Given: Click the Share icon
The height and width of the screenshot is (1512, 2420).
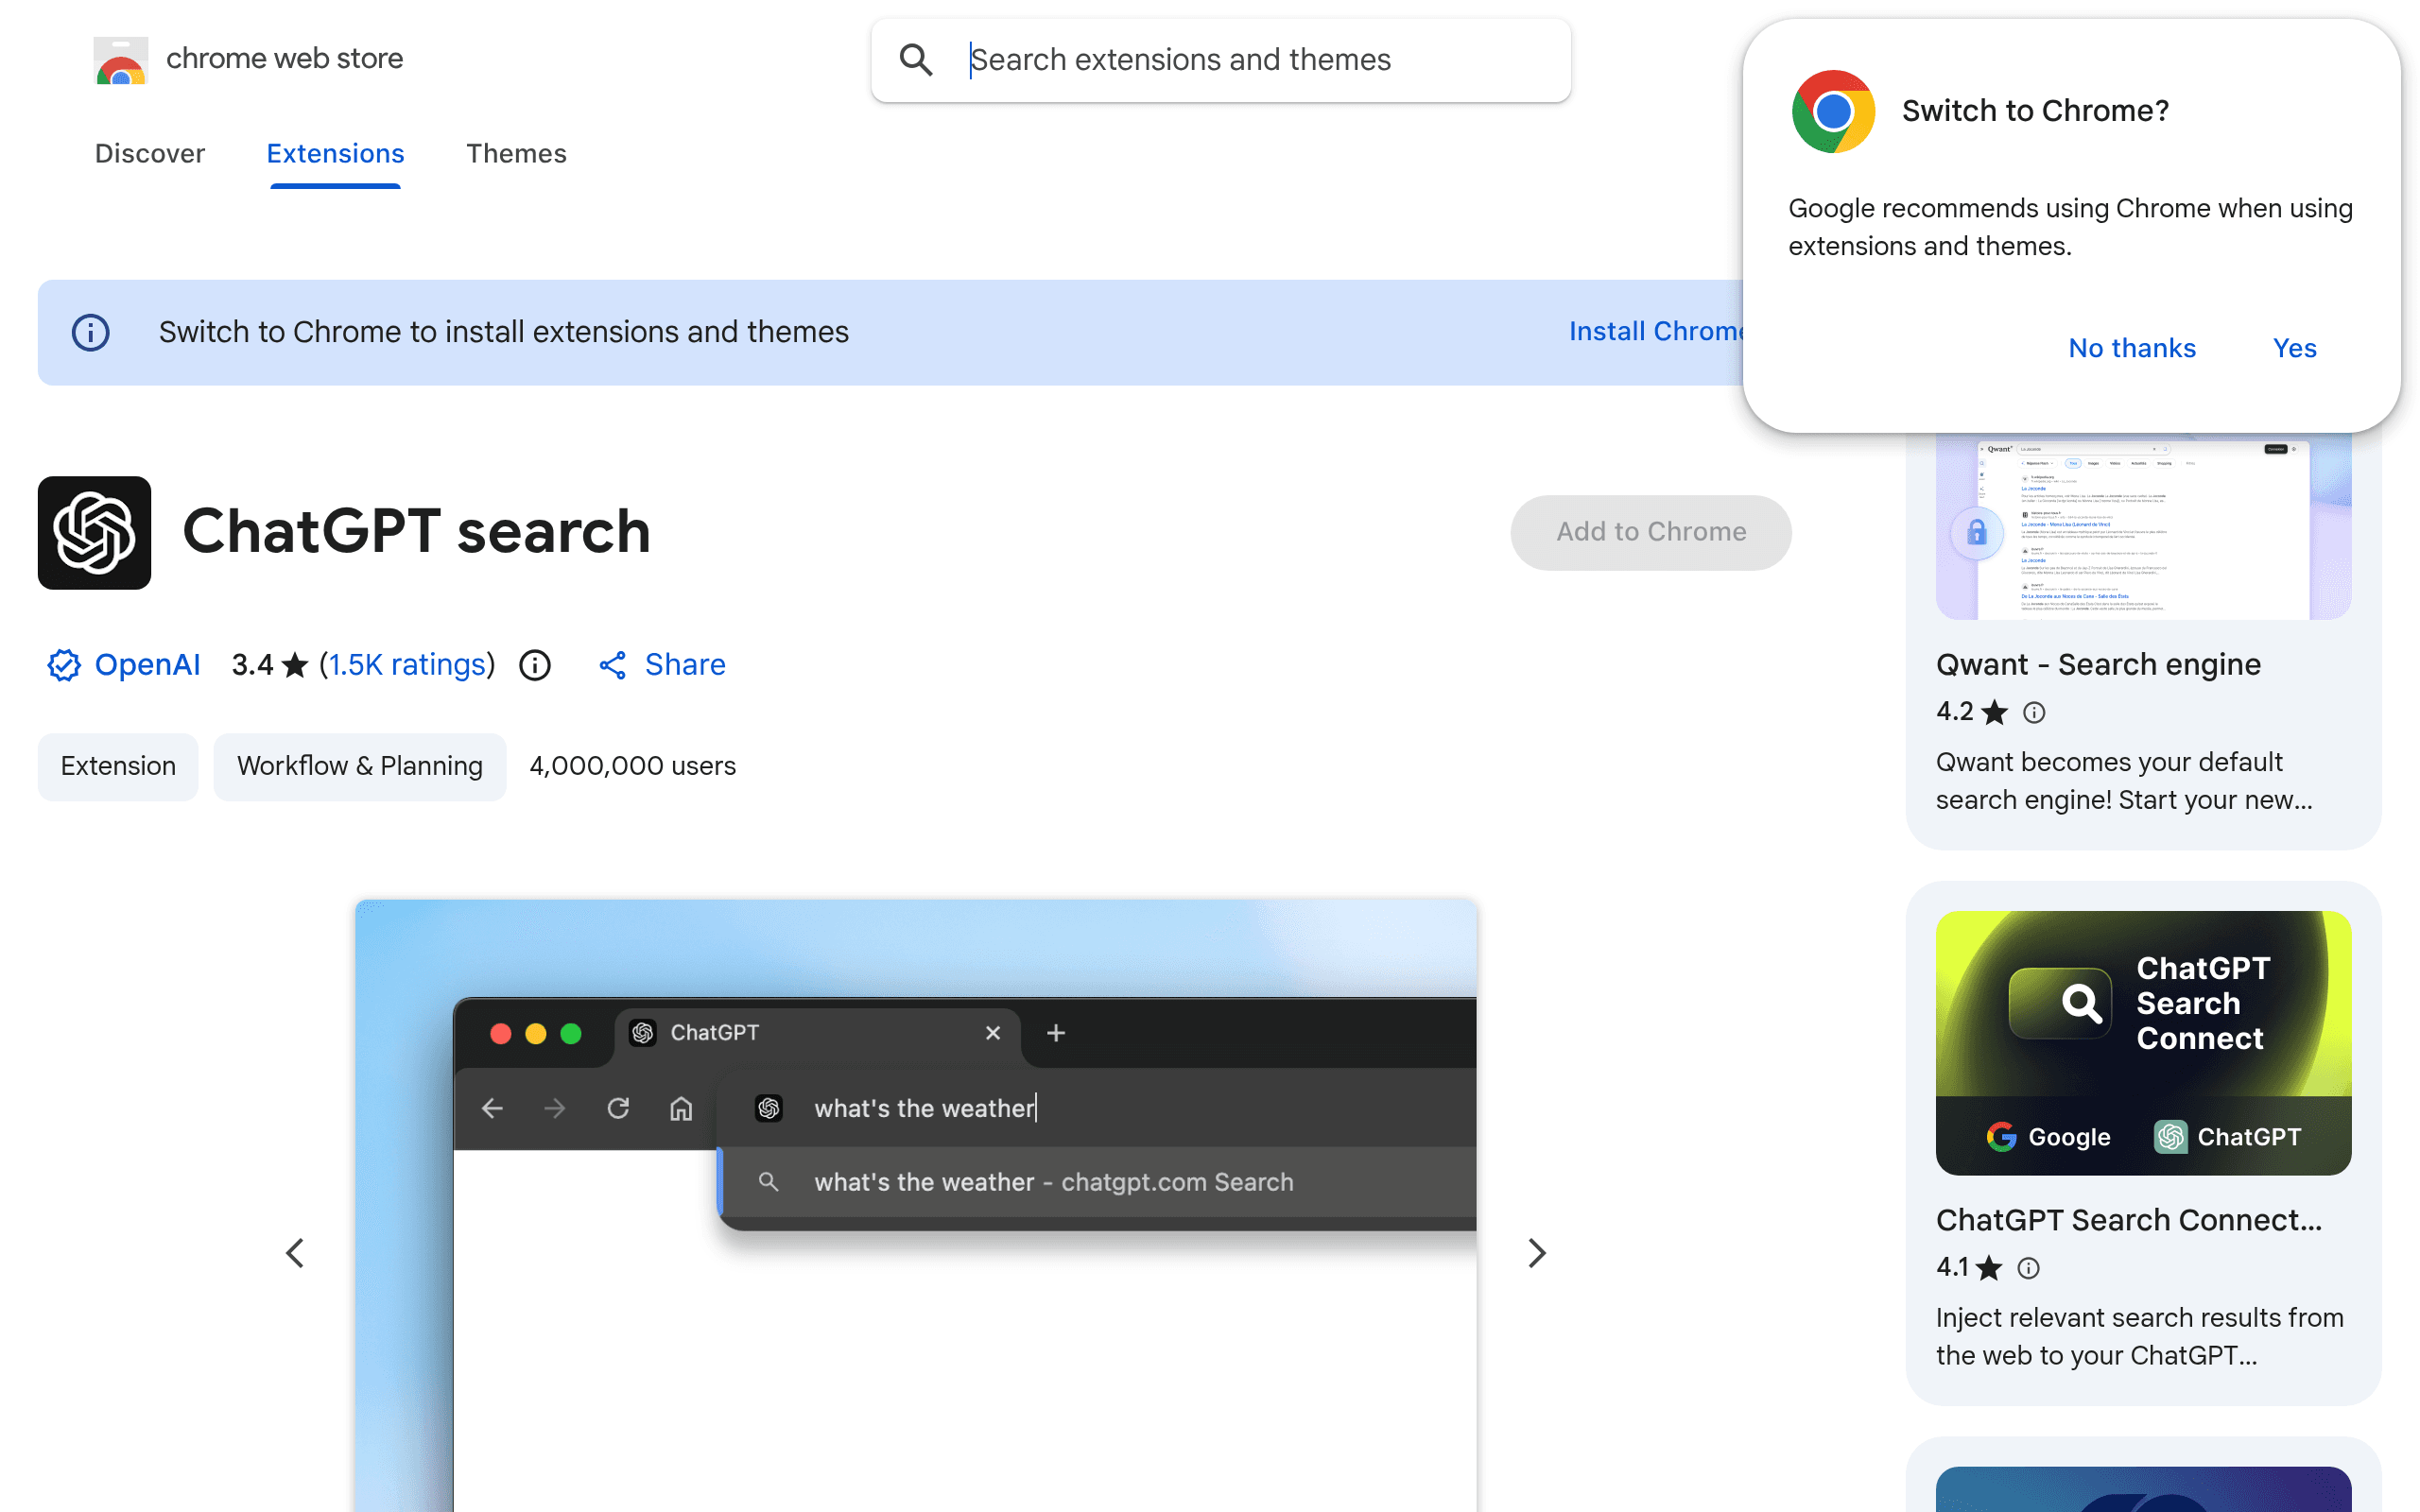Looking at the screenshot, I should tap(612, 665).
